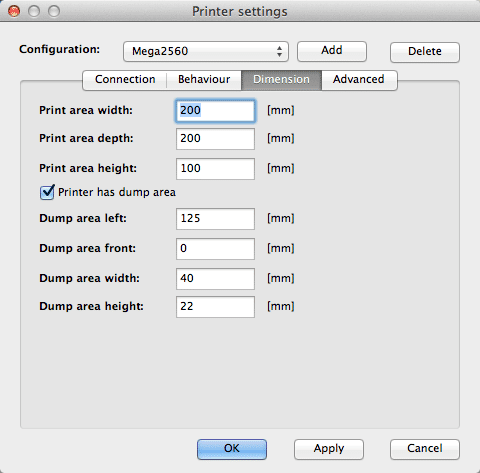Focus the Dump area front field

(x=215, y=249)
